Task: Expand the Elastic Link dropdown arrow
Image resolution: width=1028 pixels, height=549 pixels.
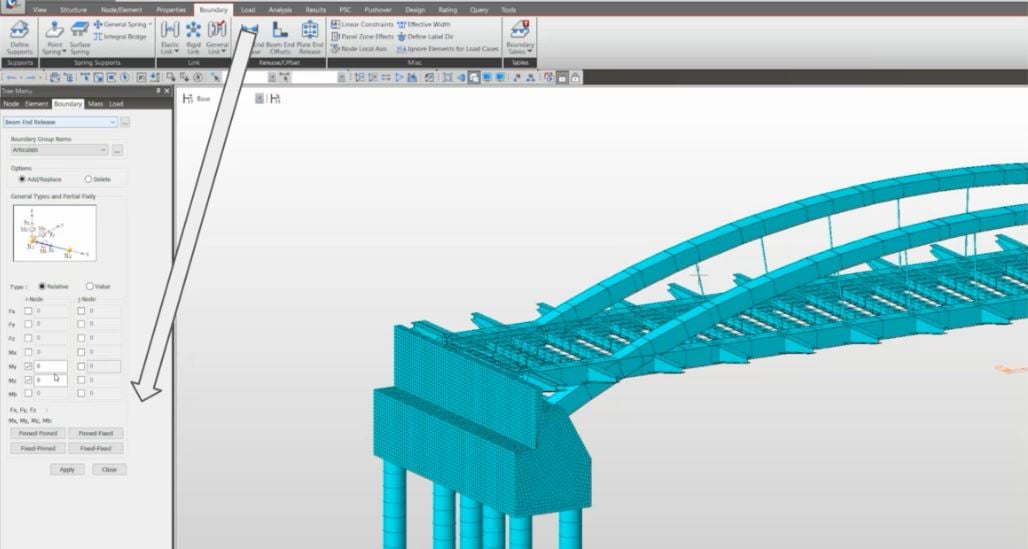Action: pos(178,52)
